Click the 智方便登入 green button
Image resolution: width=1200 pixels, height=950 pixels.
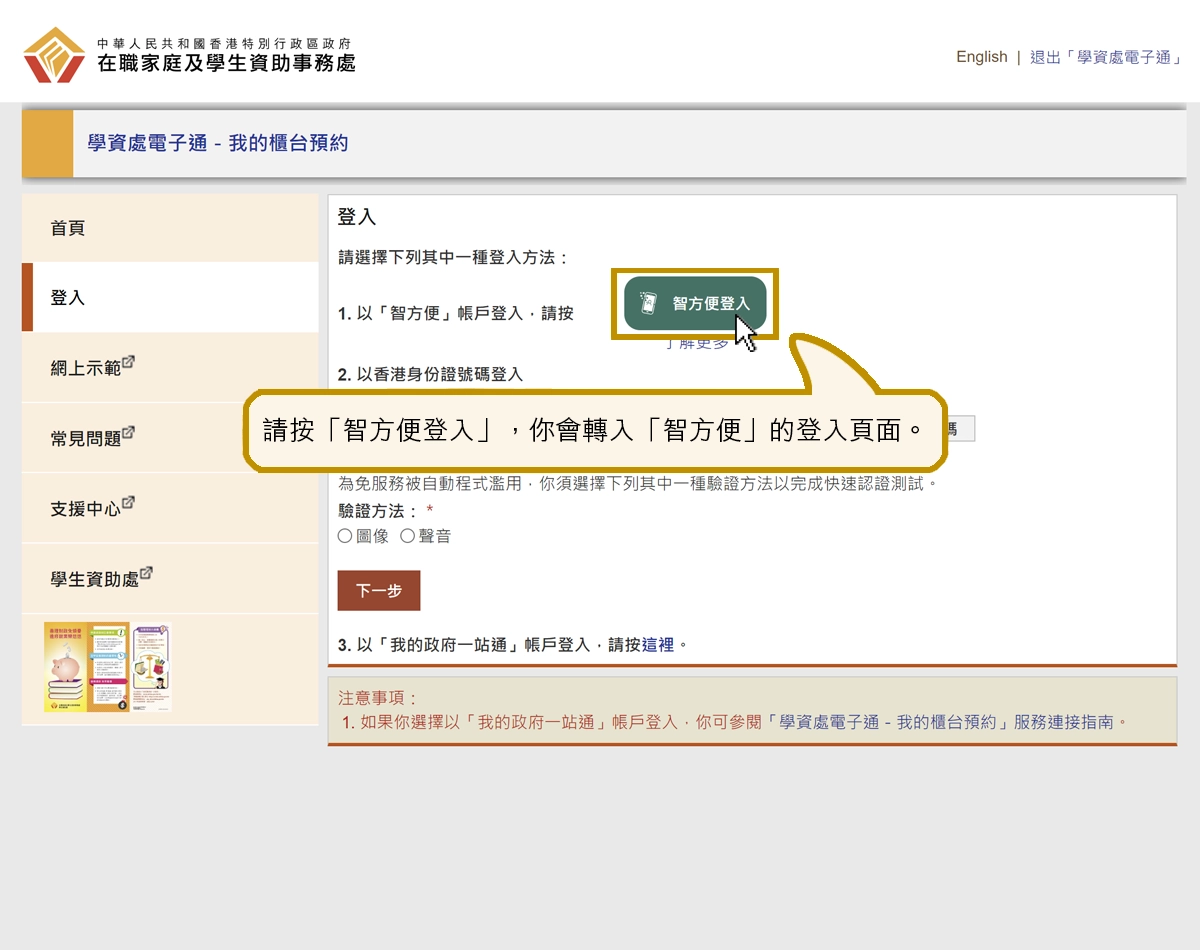[x=695, y=303]
